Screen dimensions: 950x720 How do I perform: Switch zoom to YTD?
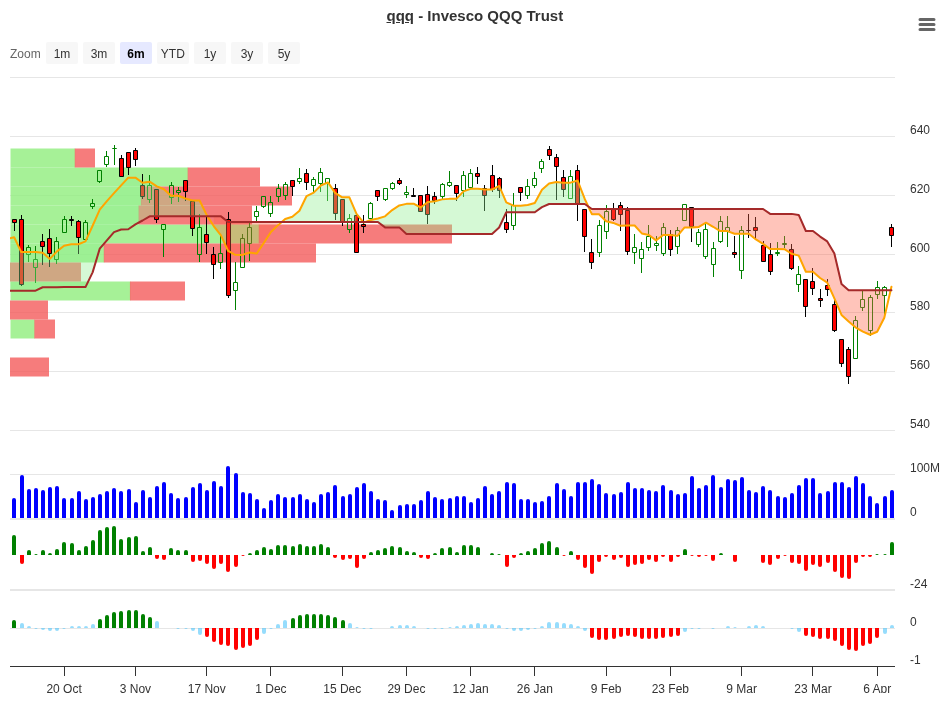pos(173,53)
